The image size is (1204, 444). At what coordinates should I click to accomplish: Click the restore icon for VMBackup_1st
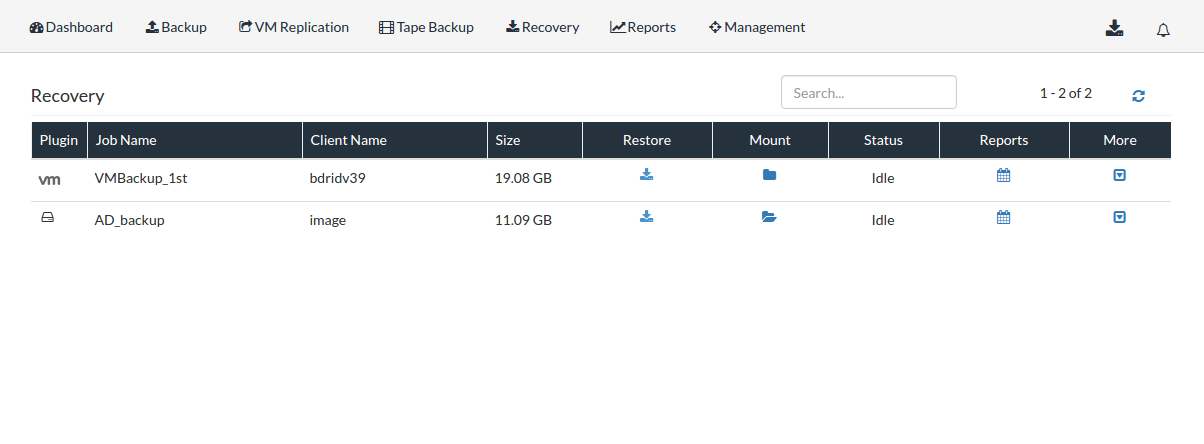click(647, 175)
